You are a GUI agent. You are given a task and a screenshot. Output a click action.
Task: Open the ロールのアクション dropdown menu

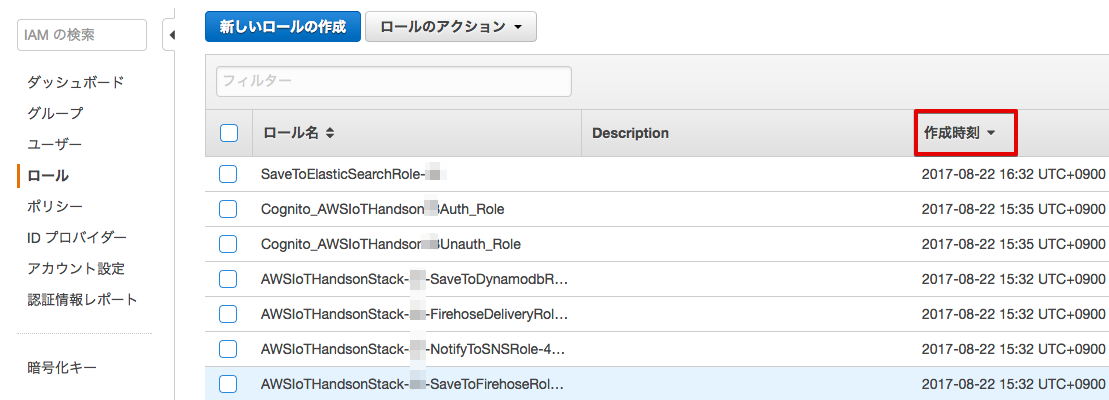(x=451, y=28)
